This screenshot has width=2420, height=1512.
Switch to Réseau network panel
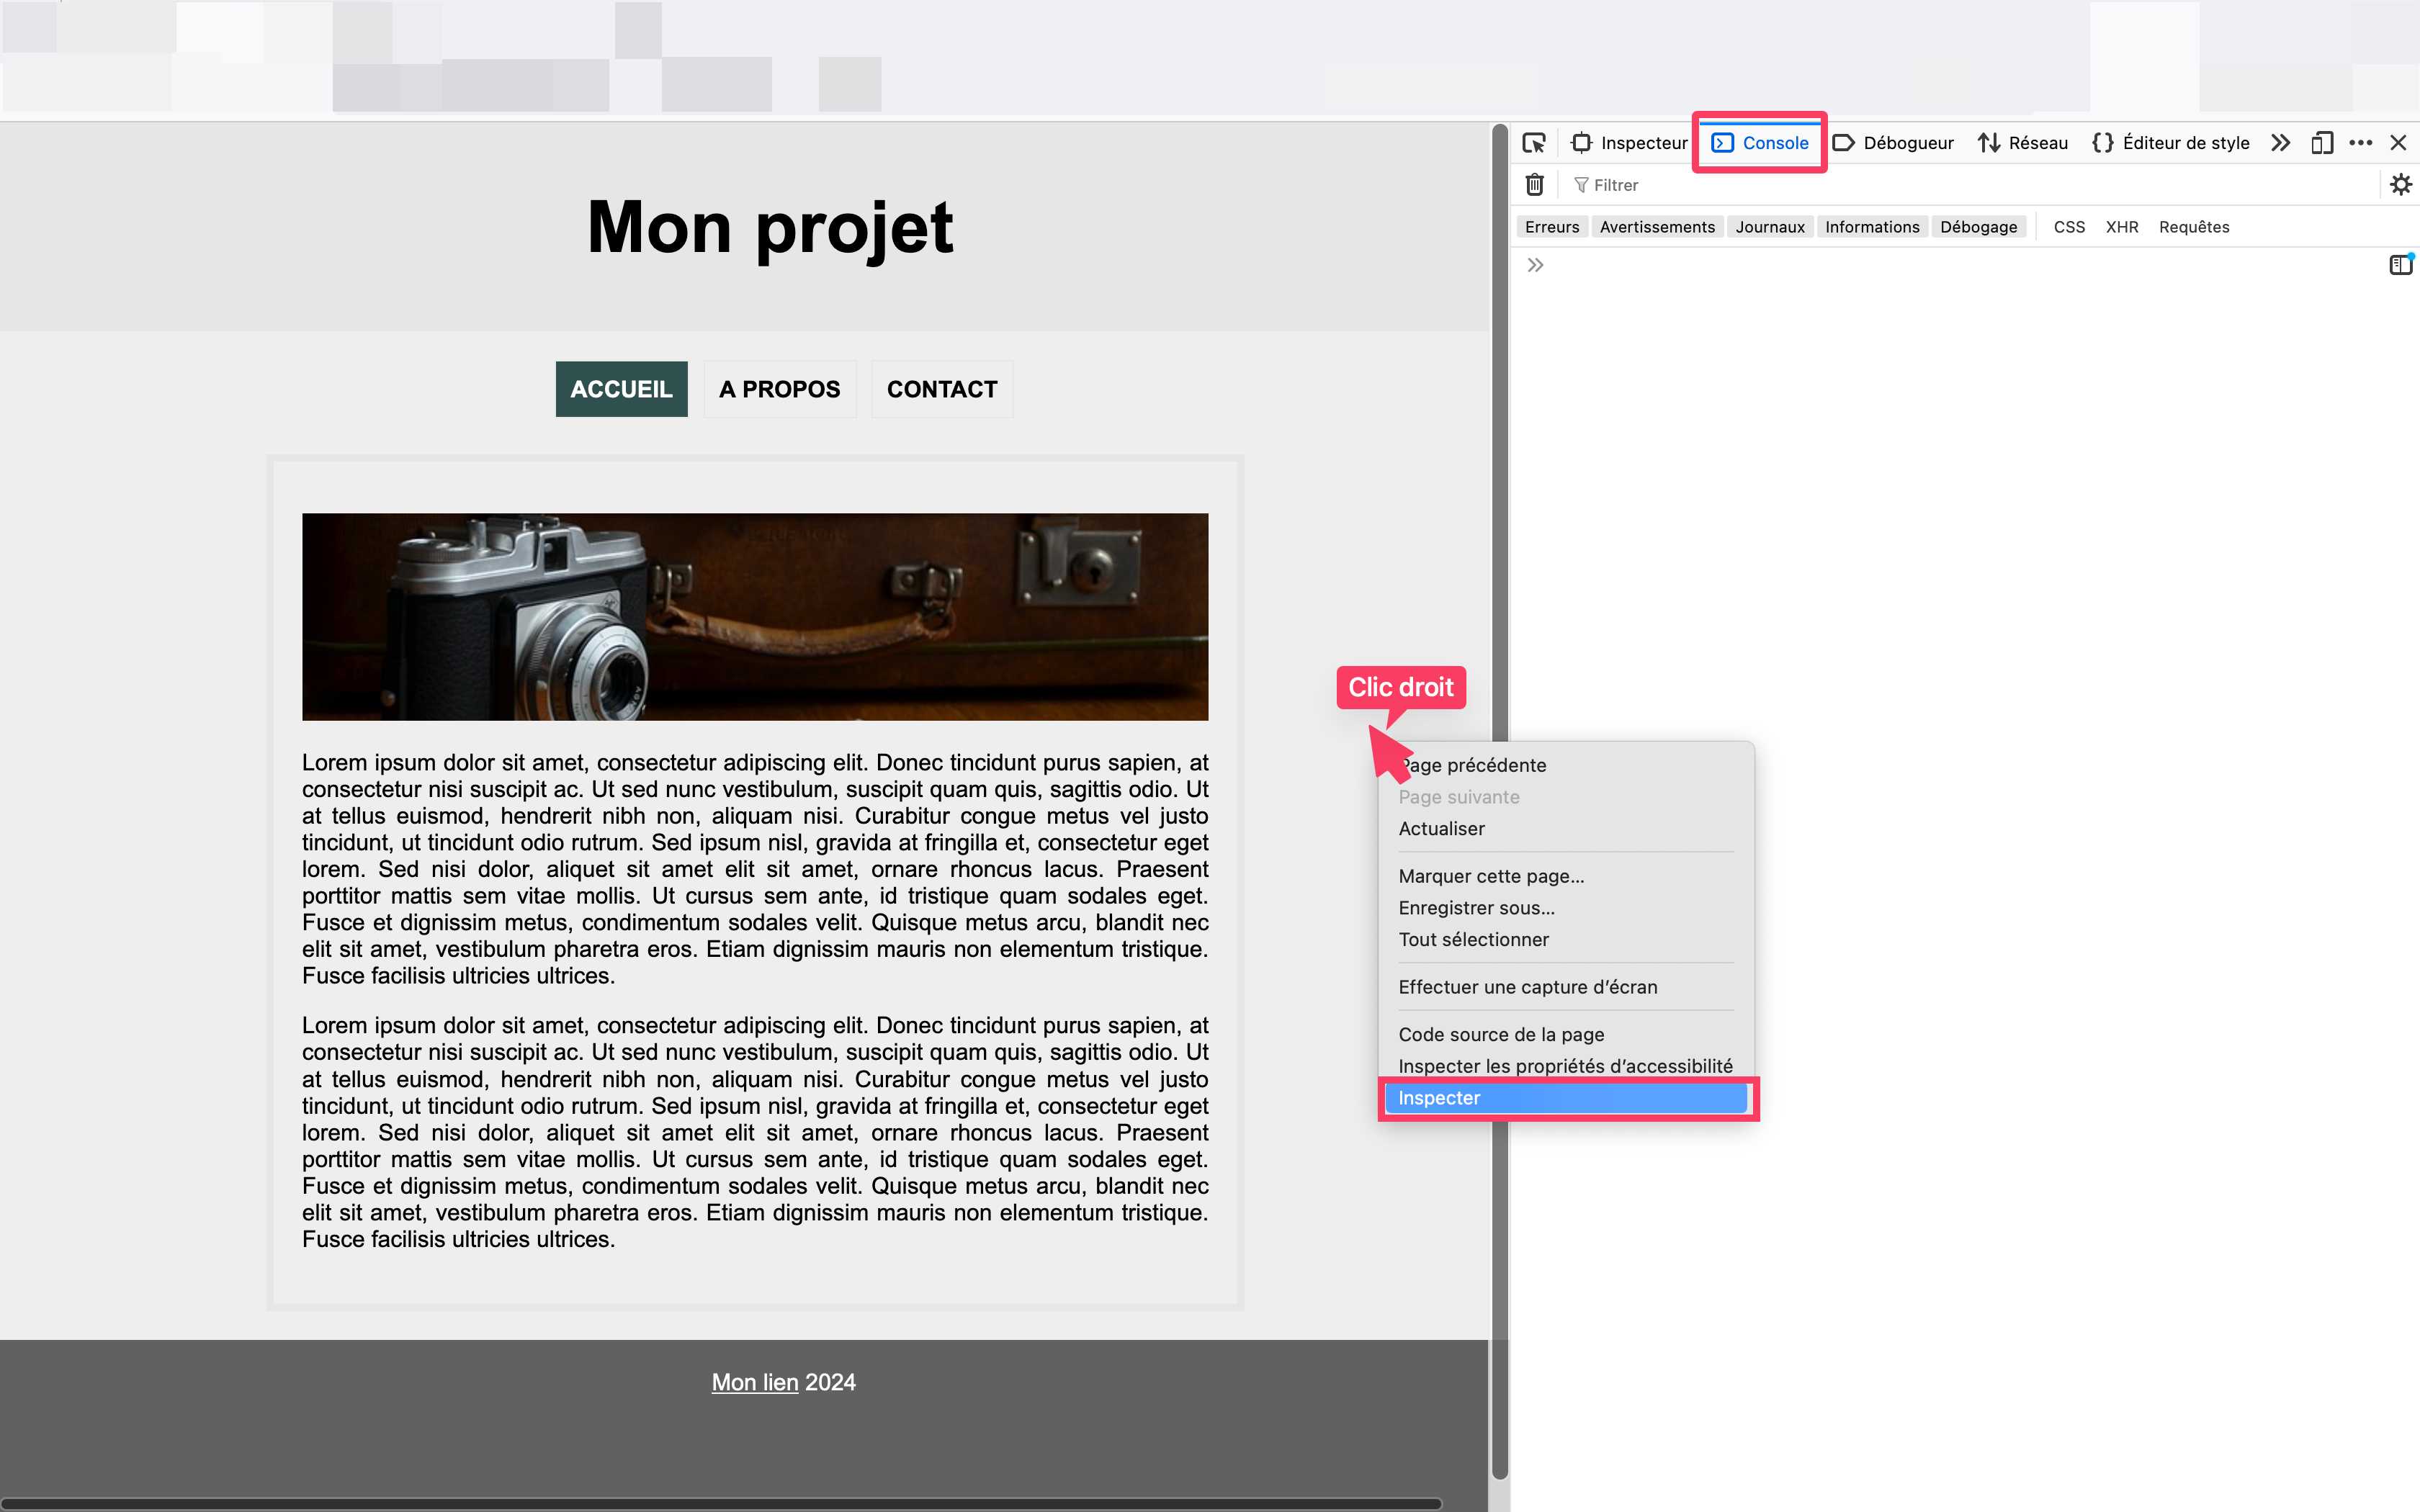pyautogui.click(x=2023, y=143)
